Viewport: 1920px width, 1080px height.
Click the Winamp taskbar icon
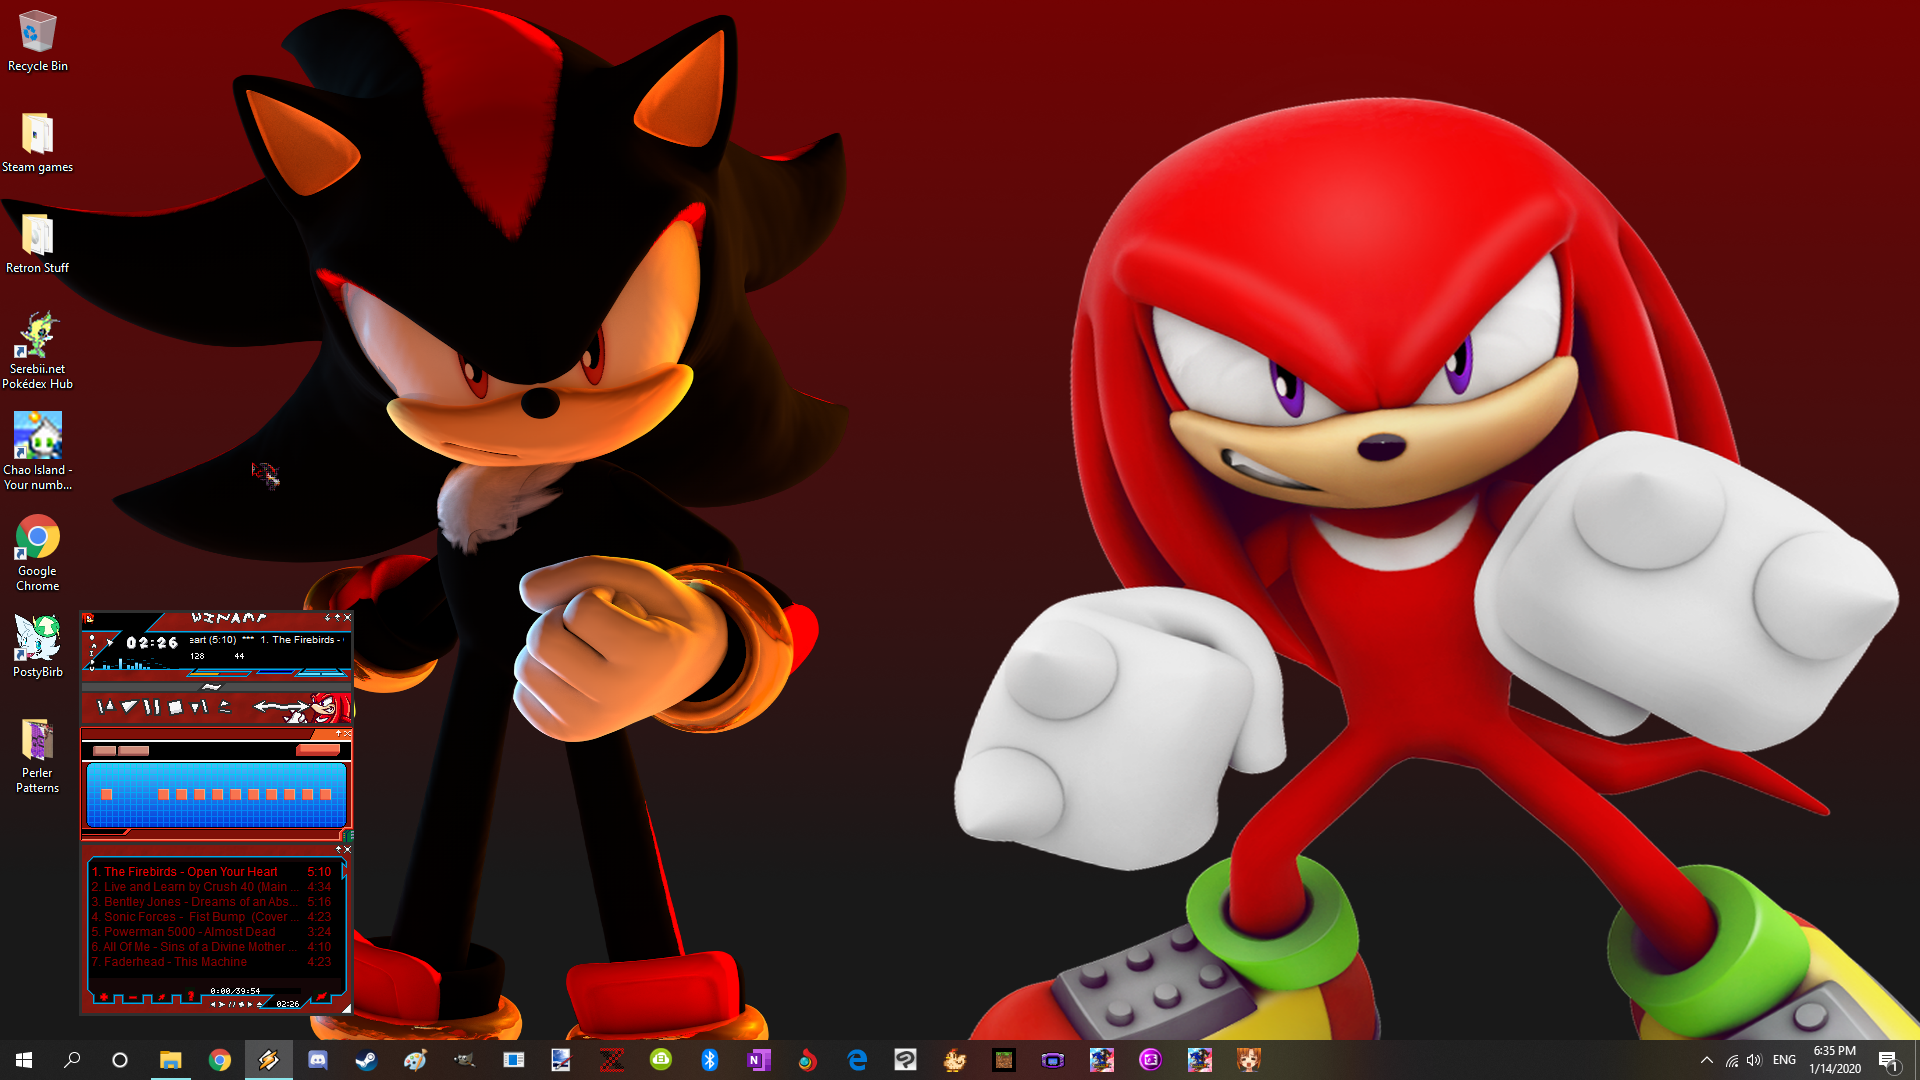click(x=268, y=1060)
